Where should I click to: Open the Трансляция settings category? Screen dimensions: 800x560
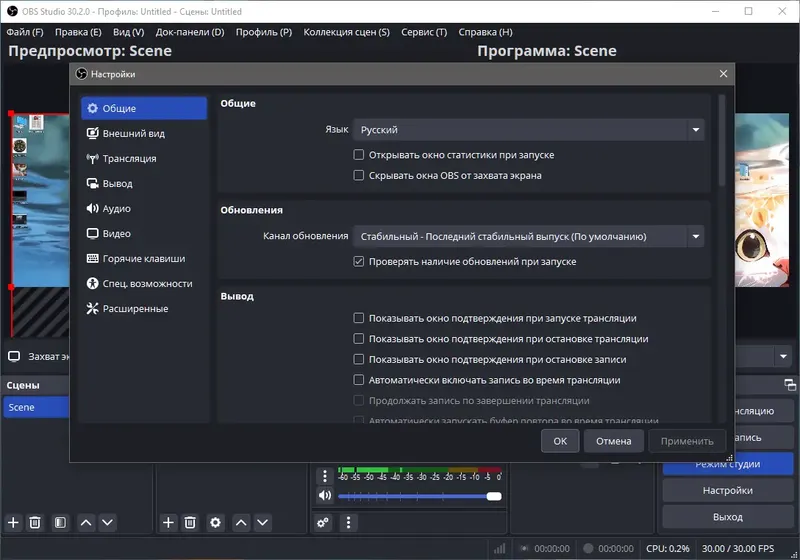tap(144, 158)
